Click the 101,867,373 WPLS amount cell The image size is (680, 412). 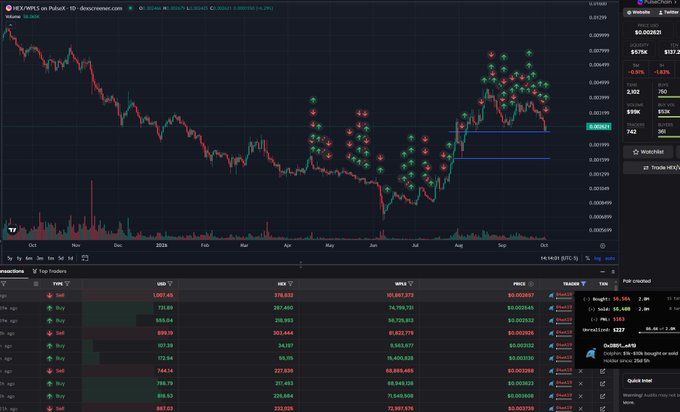tap(400, 295)
